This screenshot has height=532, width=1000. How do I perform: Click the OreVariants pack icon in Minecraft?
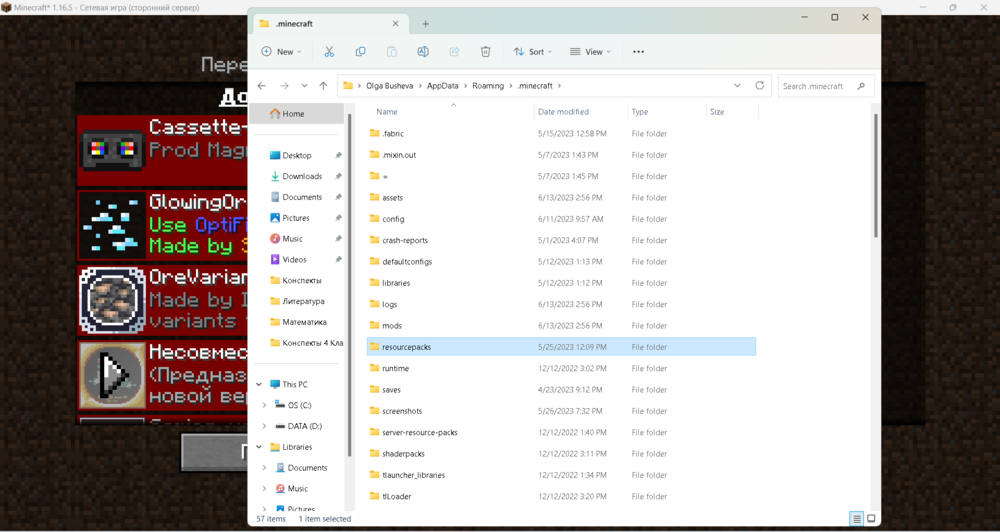pos(113,300)
